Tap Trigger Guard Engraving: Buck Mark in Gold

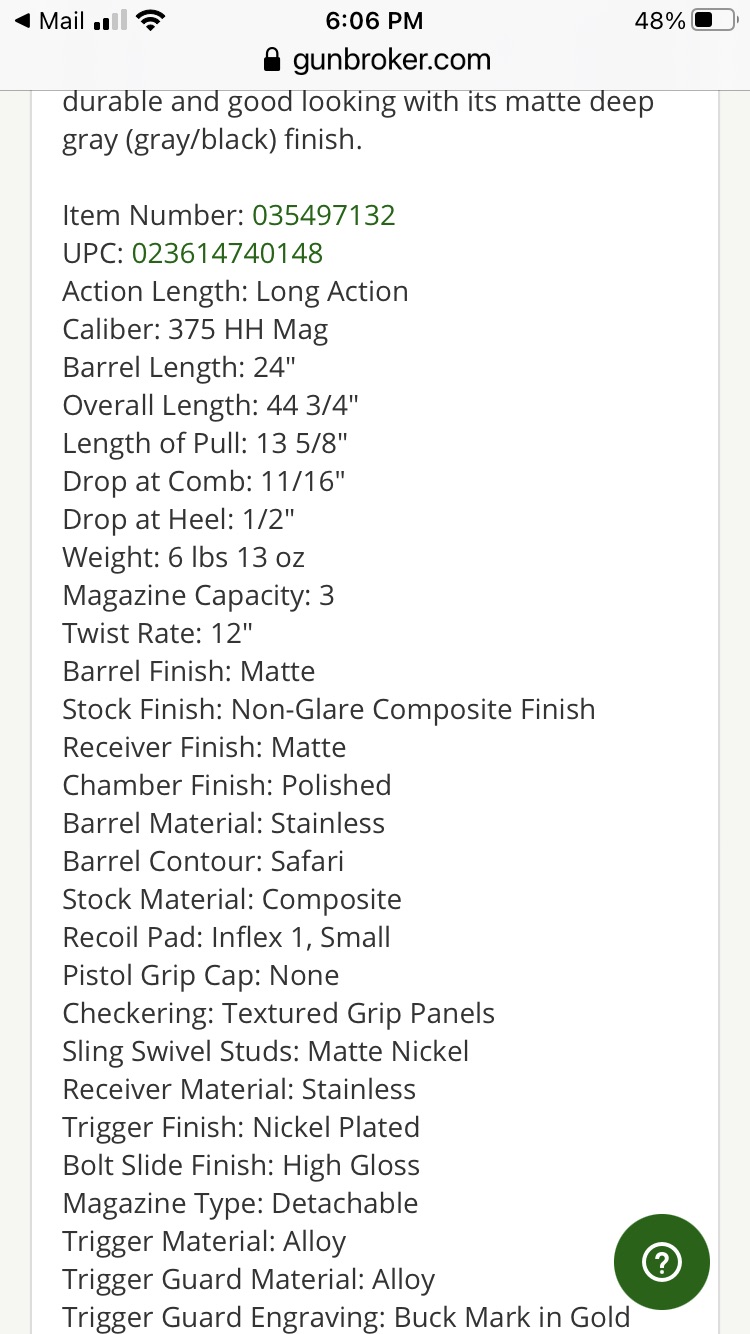[x=346, y=1317]
